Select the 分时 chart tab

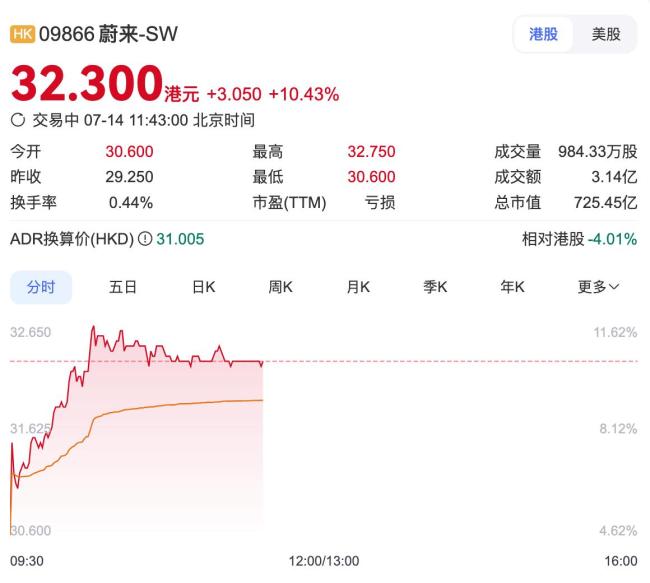41,287
